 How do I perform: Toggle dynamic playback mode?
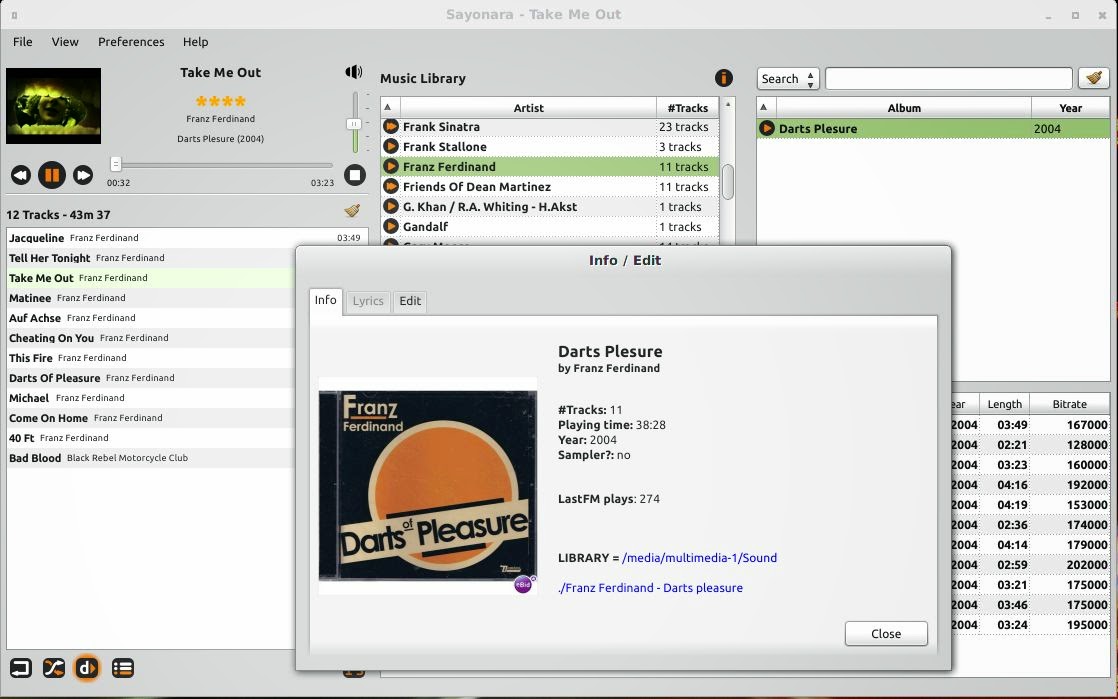(87, 668)
